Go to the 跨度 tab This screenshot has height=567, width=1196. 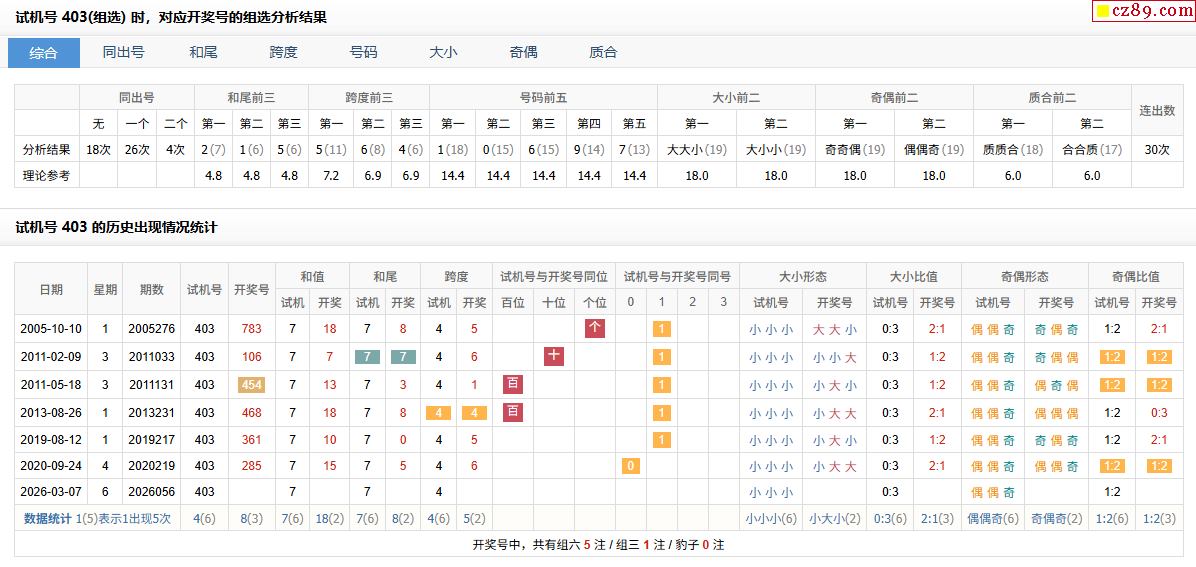(284, 53)
